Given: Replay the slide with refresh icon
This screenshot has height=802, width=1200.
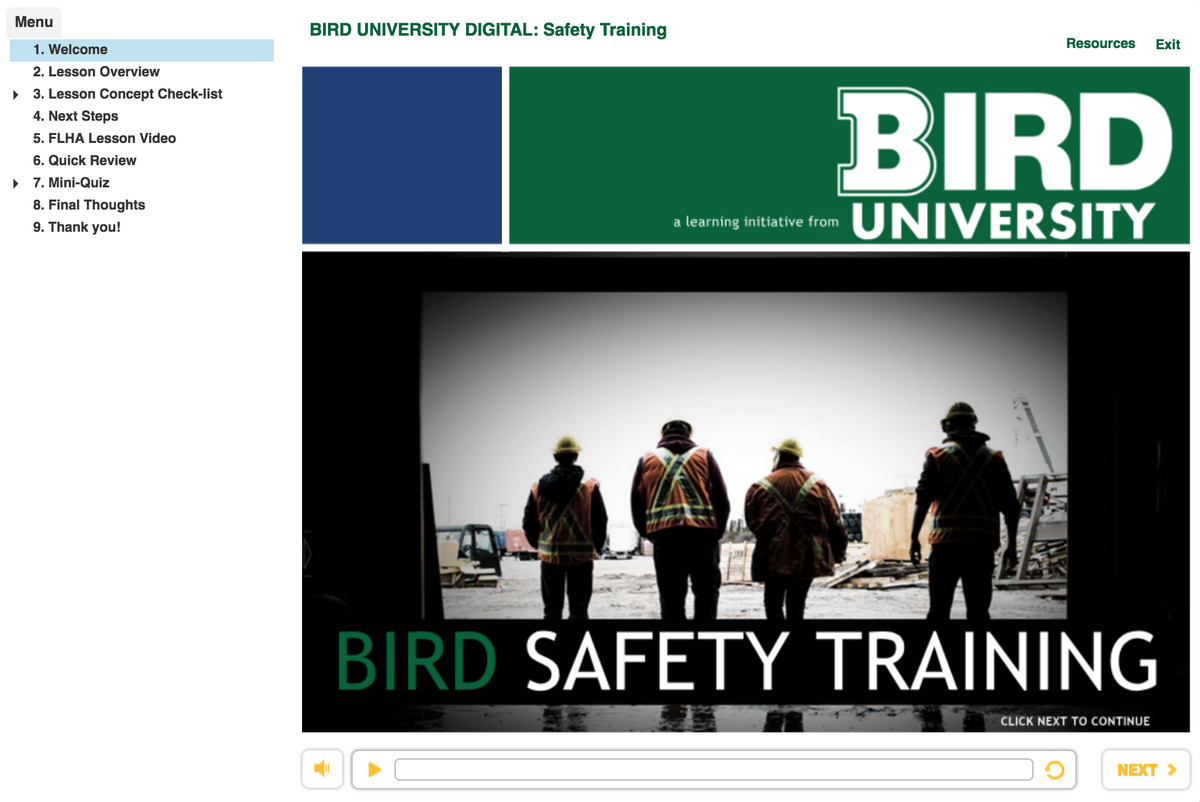Looking at the screenshot, I should [x=1057, y=769].
